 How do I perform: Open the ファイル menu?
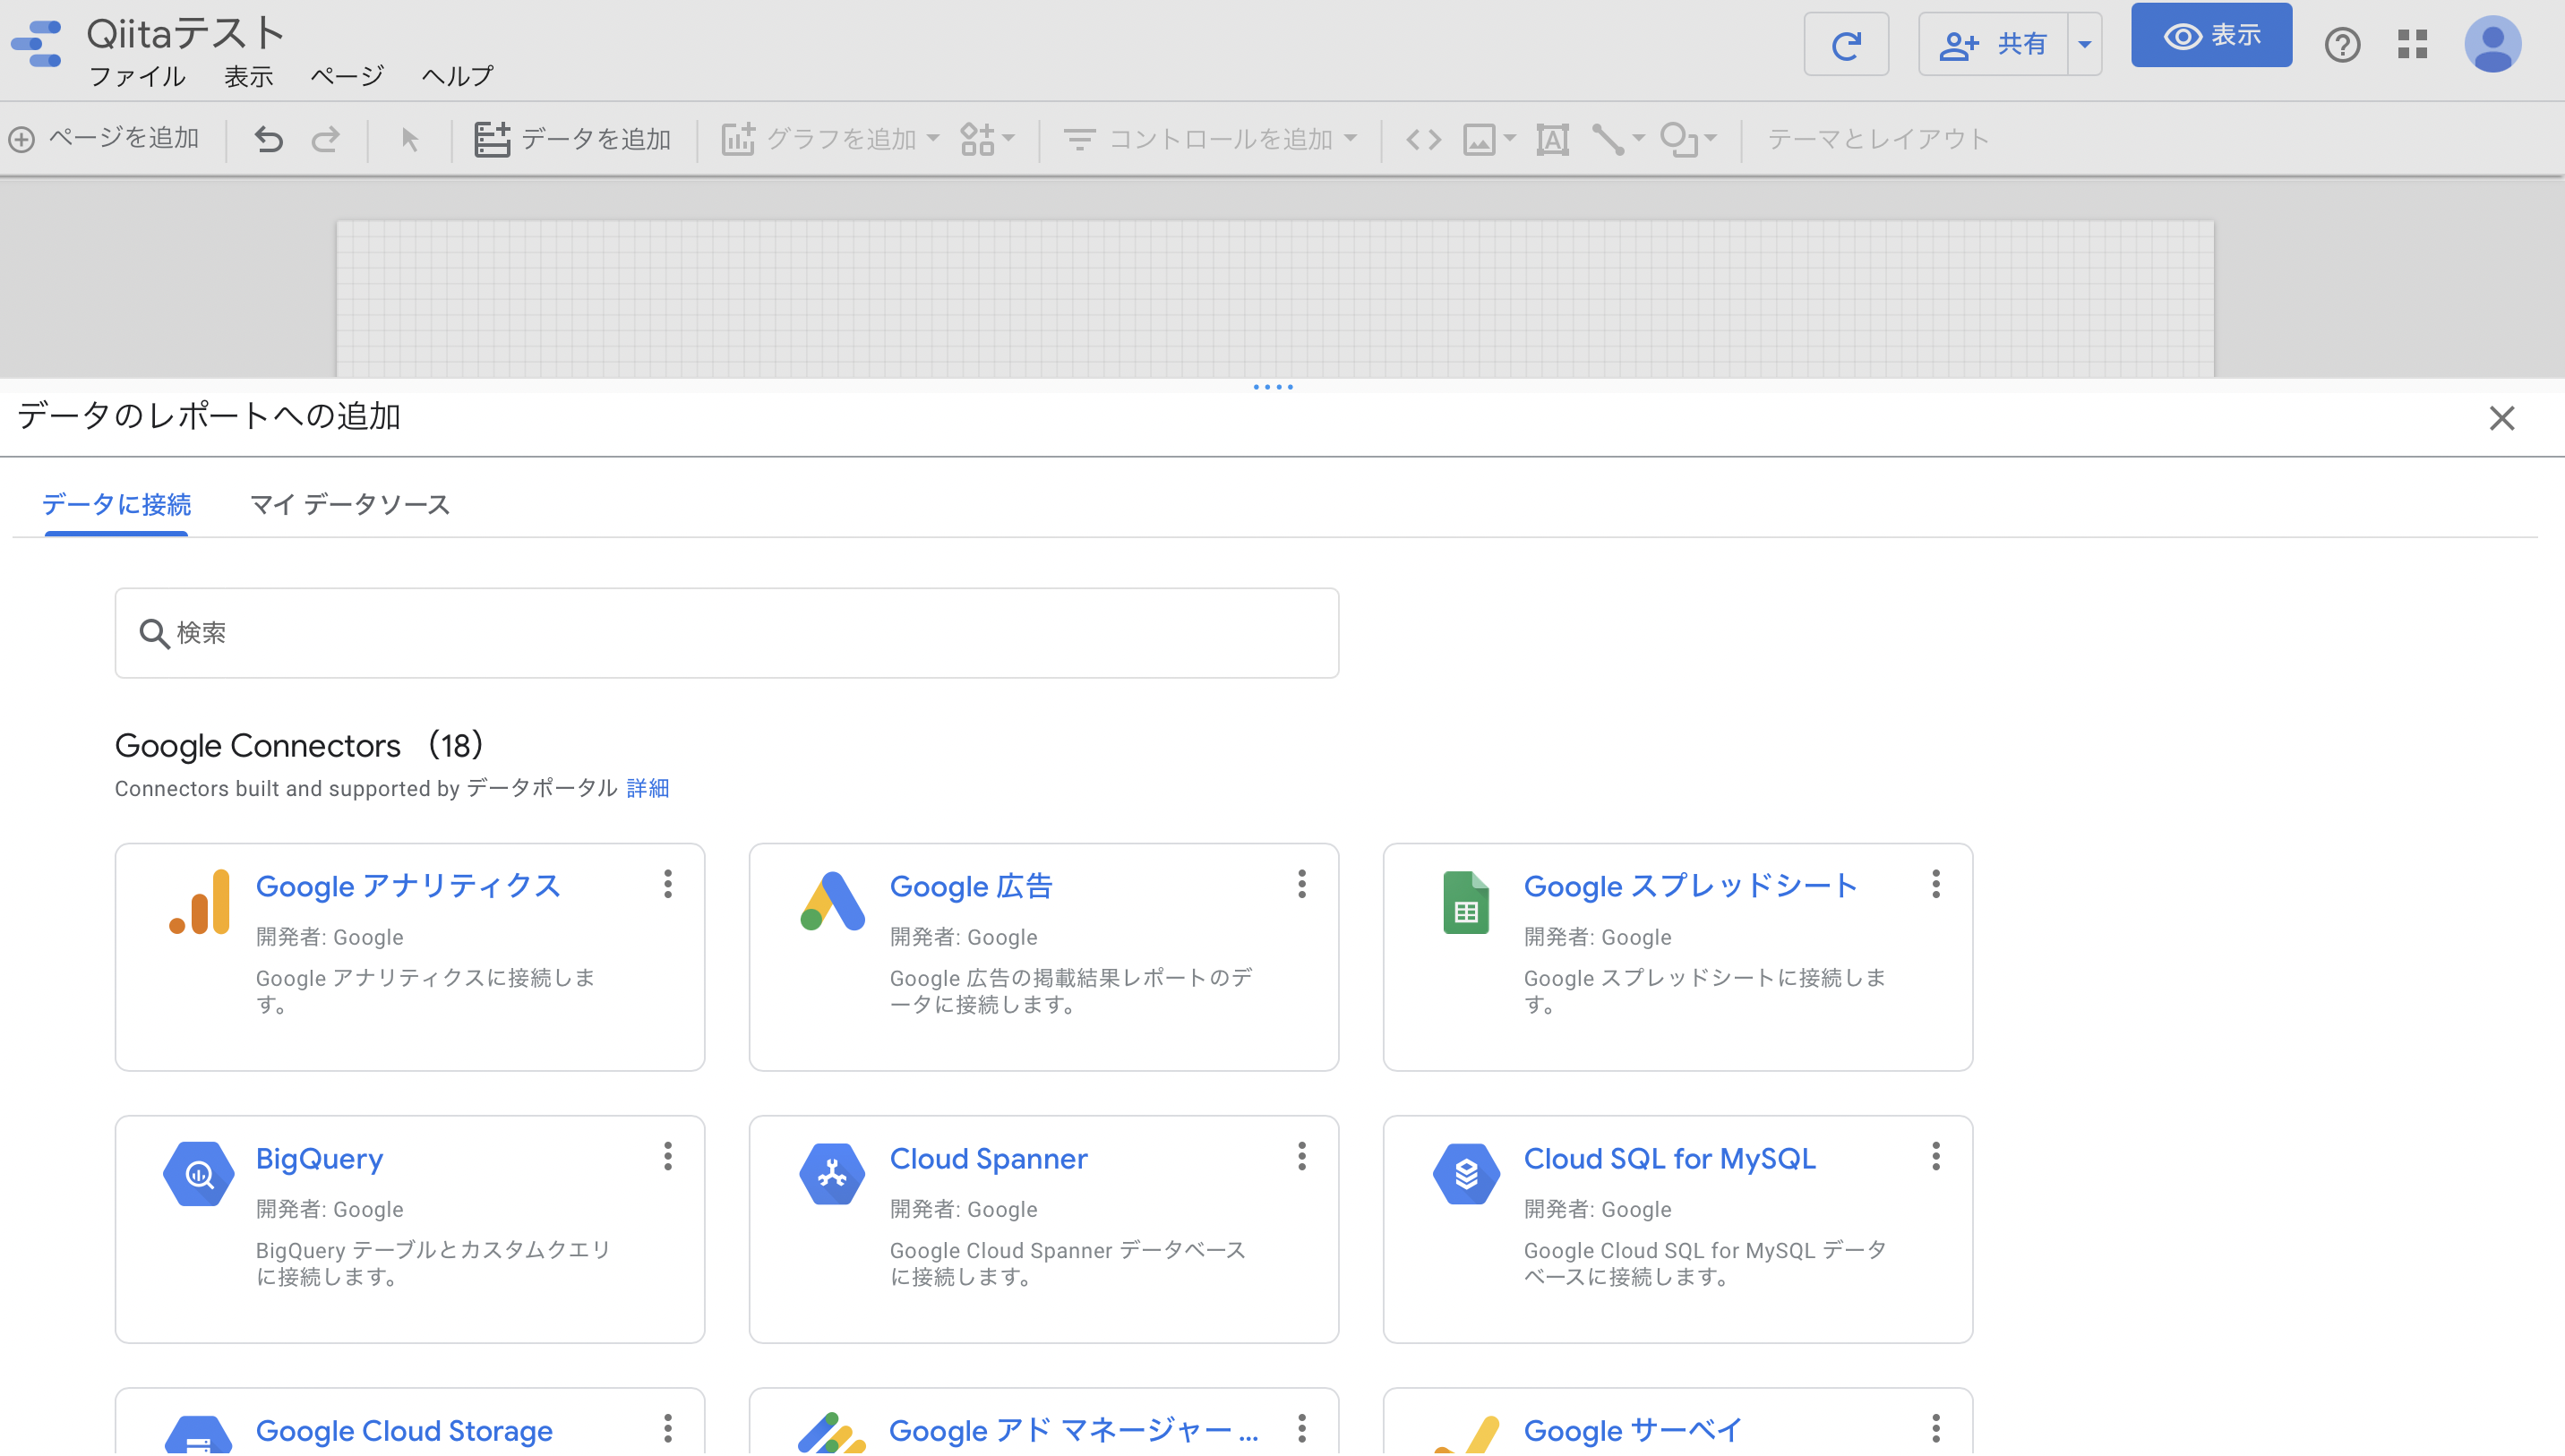click(x=137, y=76)
